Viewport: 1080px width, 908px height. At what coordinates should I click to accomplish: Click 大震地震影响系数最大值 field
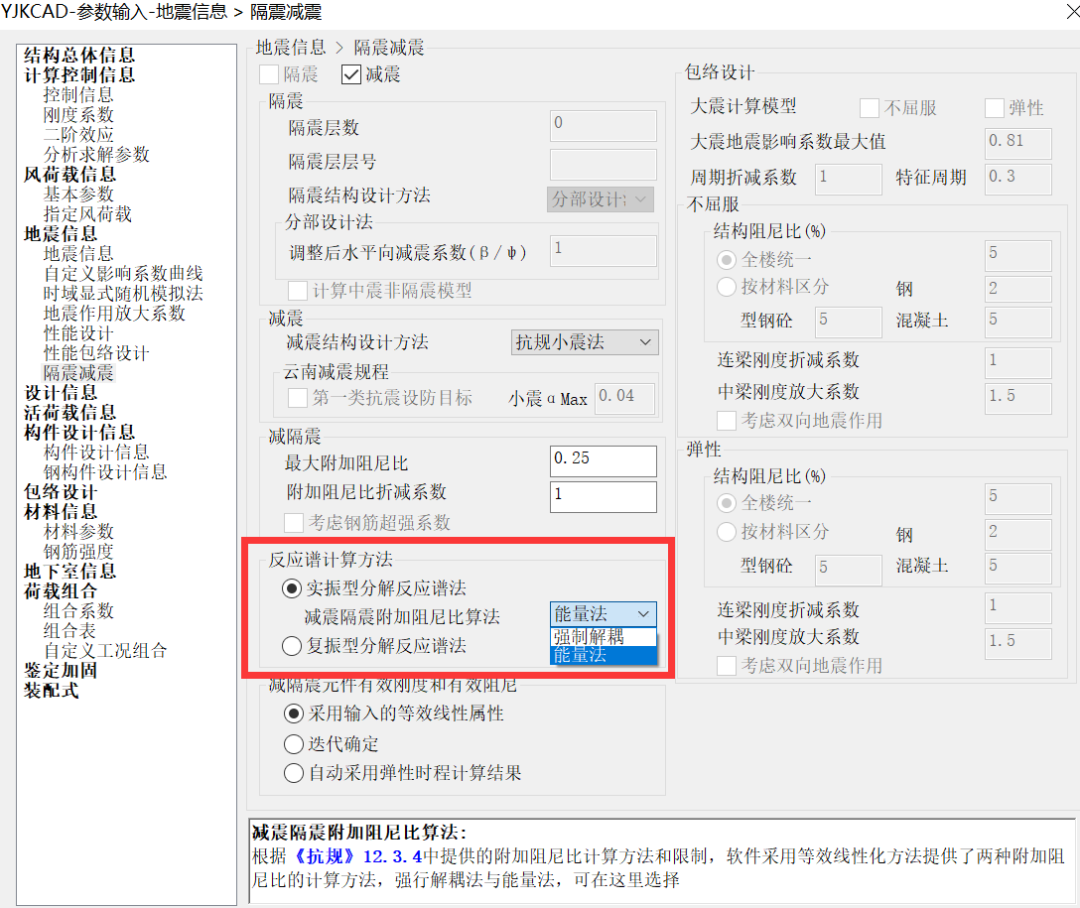click(1018, 143)
